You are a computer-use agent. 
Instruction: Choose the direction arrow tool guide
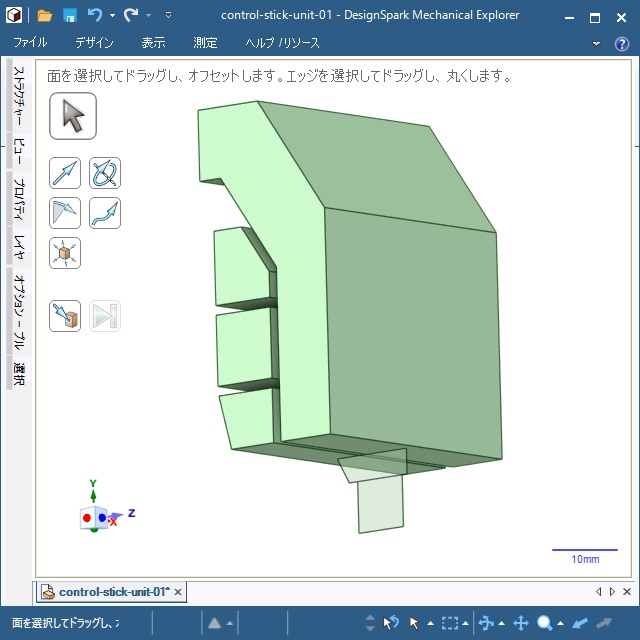point(65,174)
